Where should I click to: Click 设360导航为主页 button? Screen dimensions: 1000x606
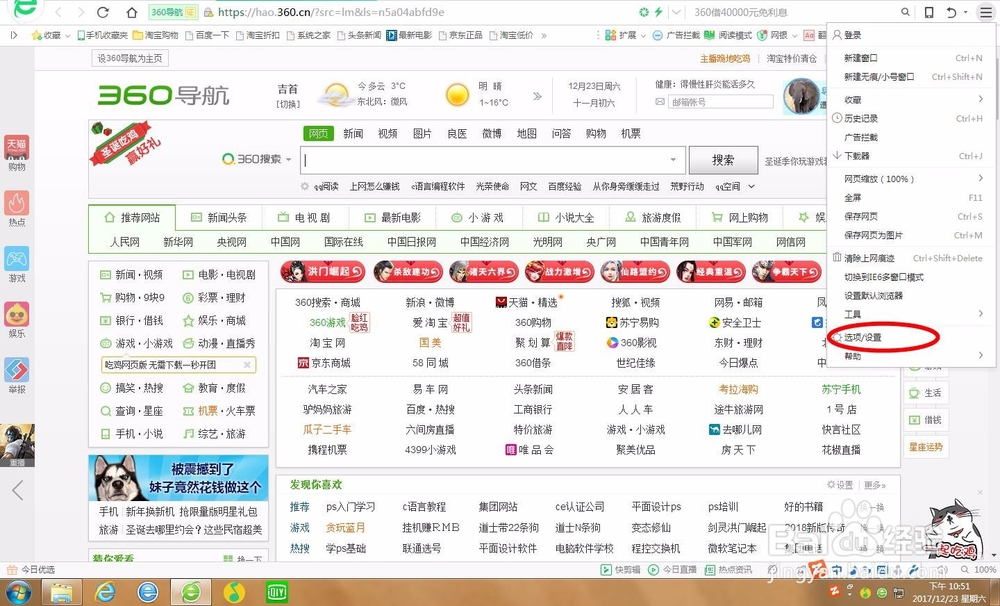130,59
